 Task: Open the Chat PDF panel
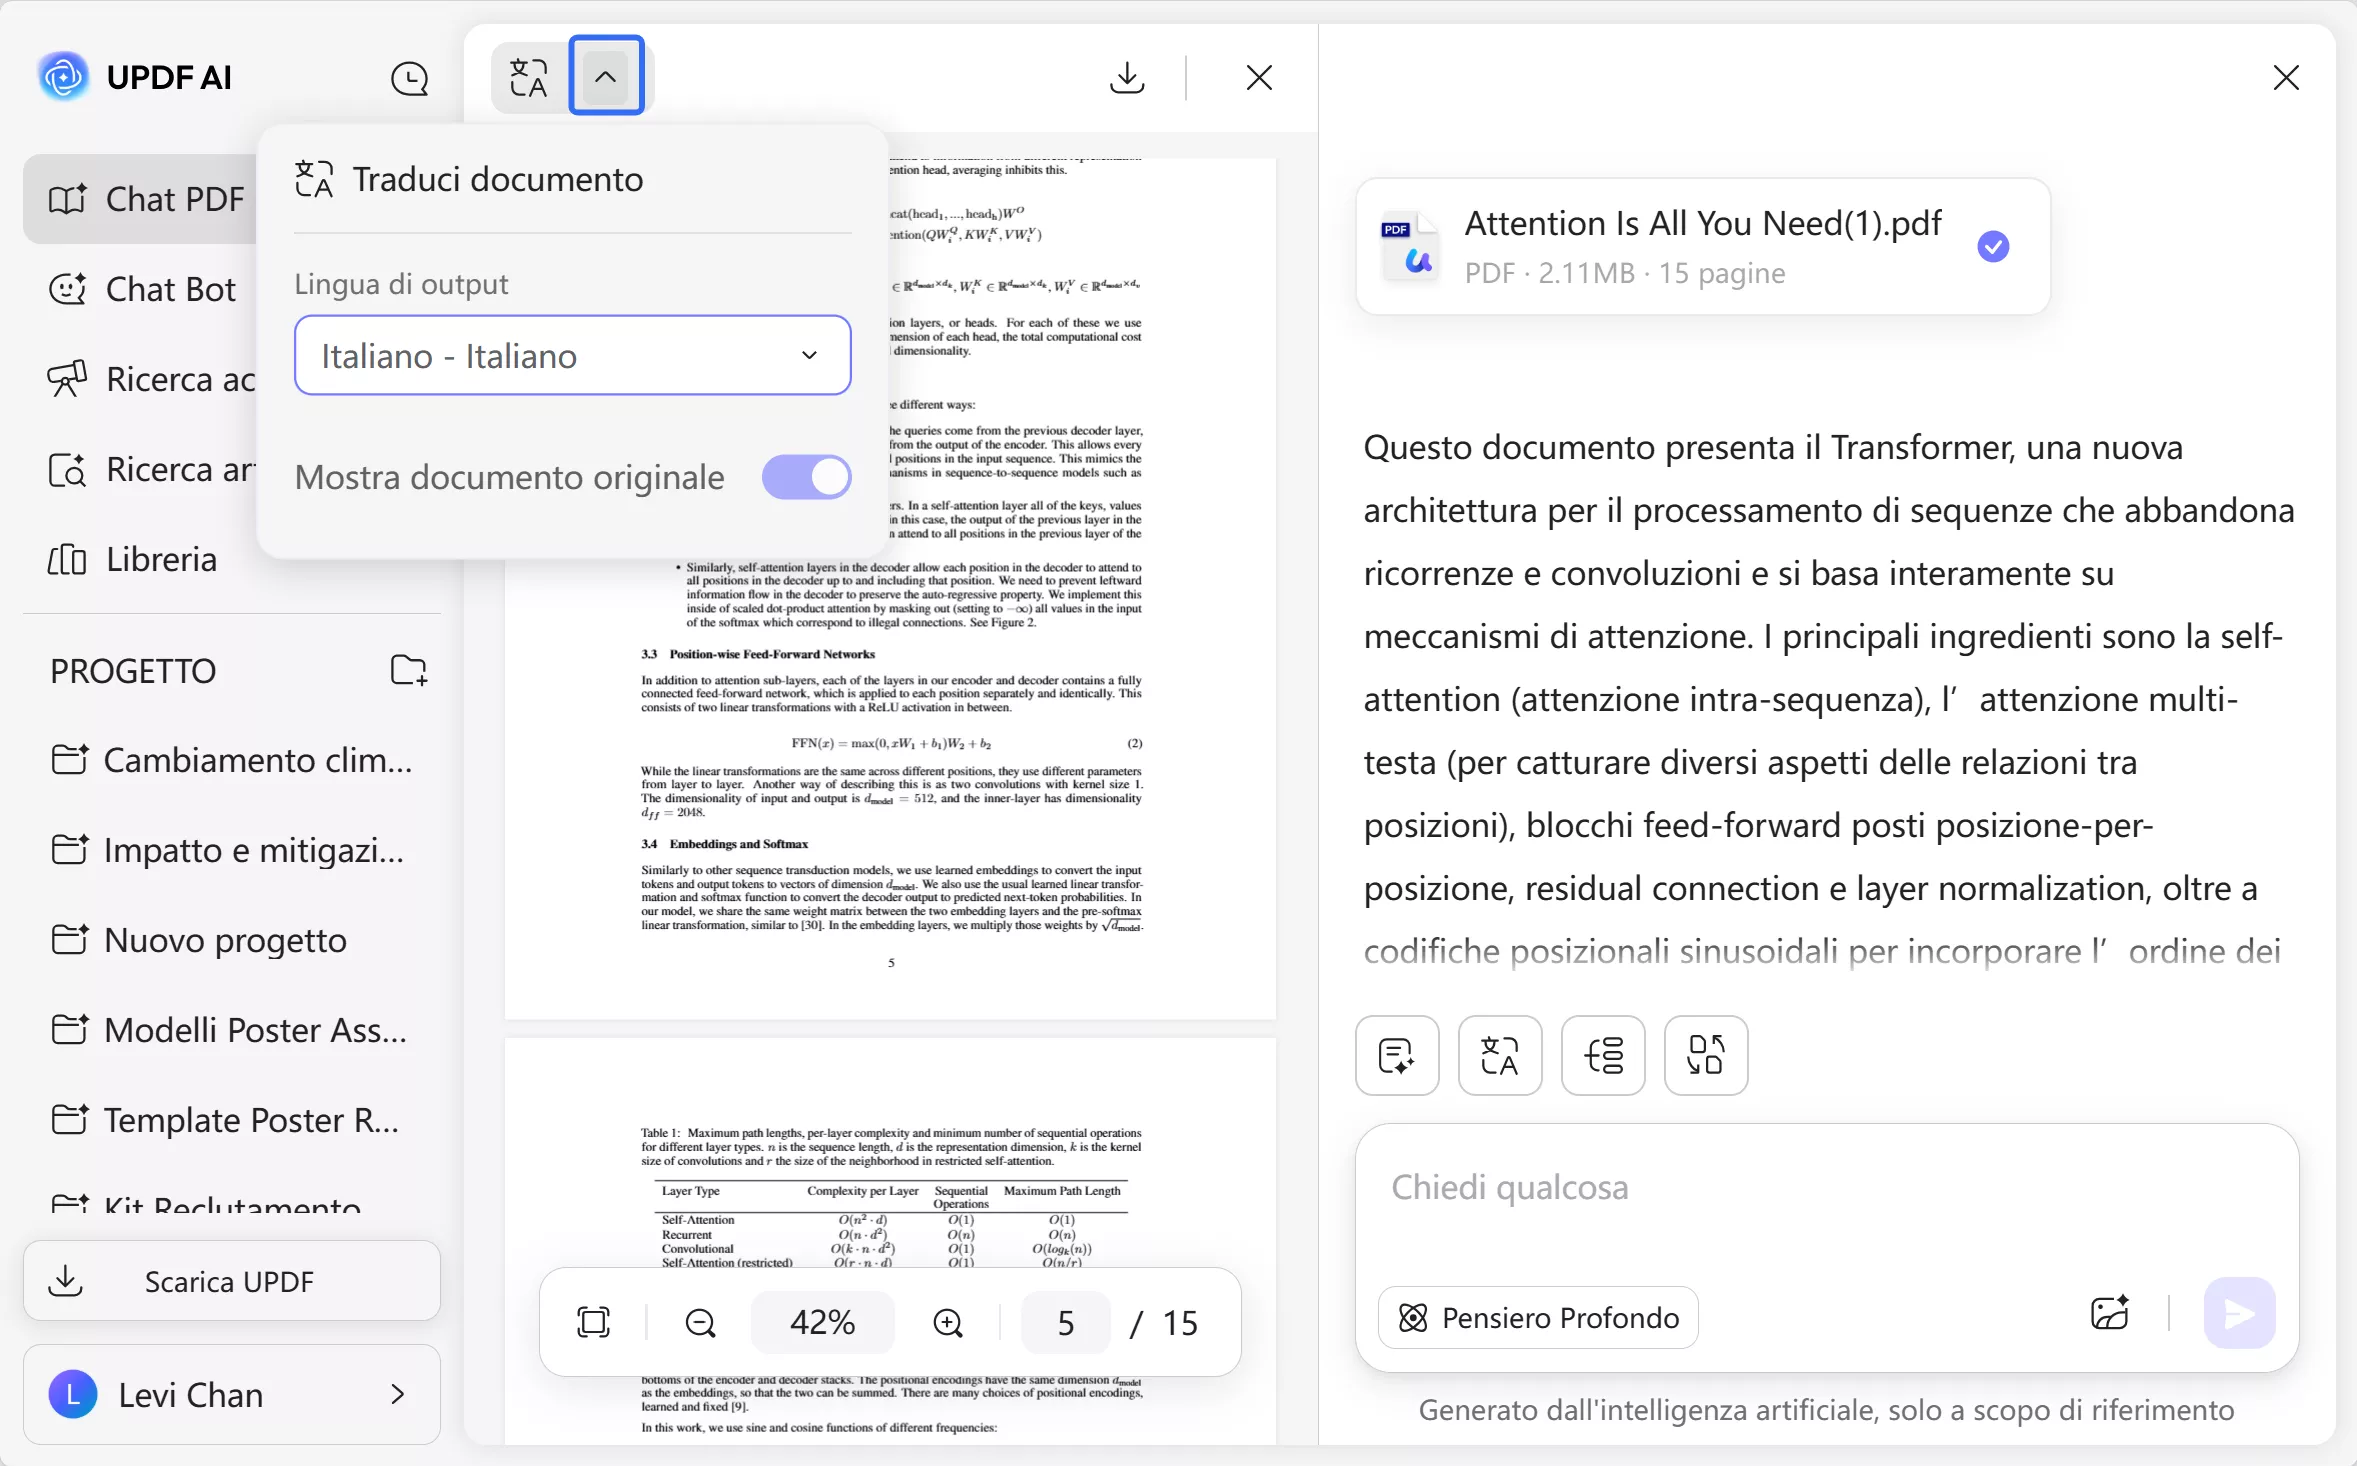174,199
